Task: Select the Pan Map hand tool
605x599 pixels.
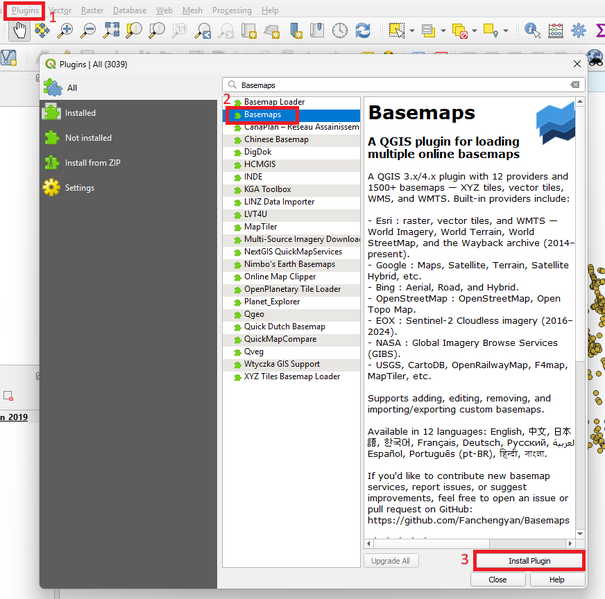Action: click(19, 30)
